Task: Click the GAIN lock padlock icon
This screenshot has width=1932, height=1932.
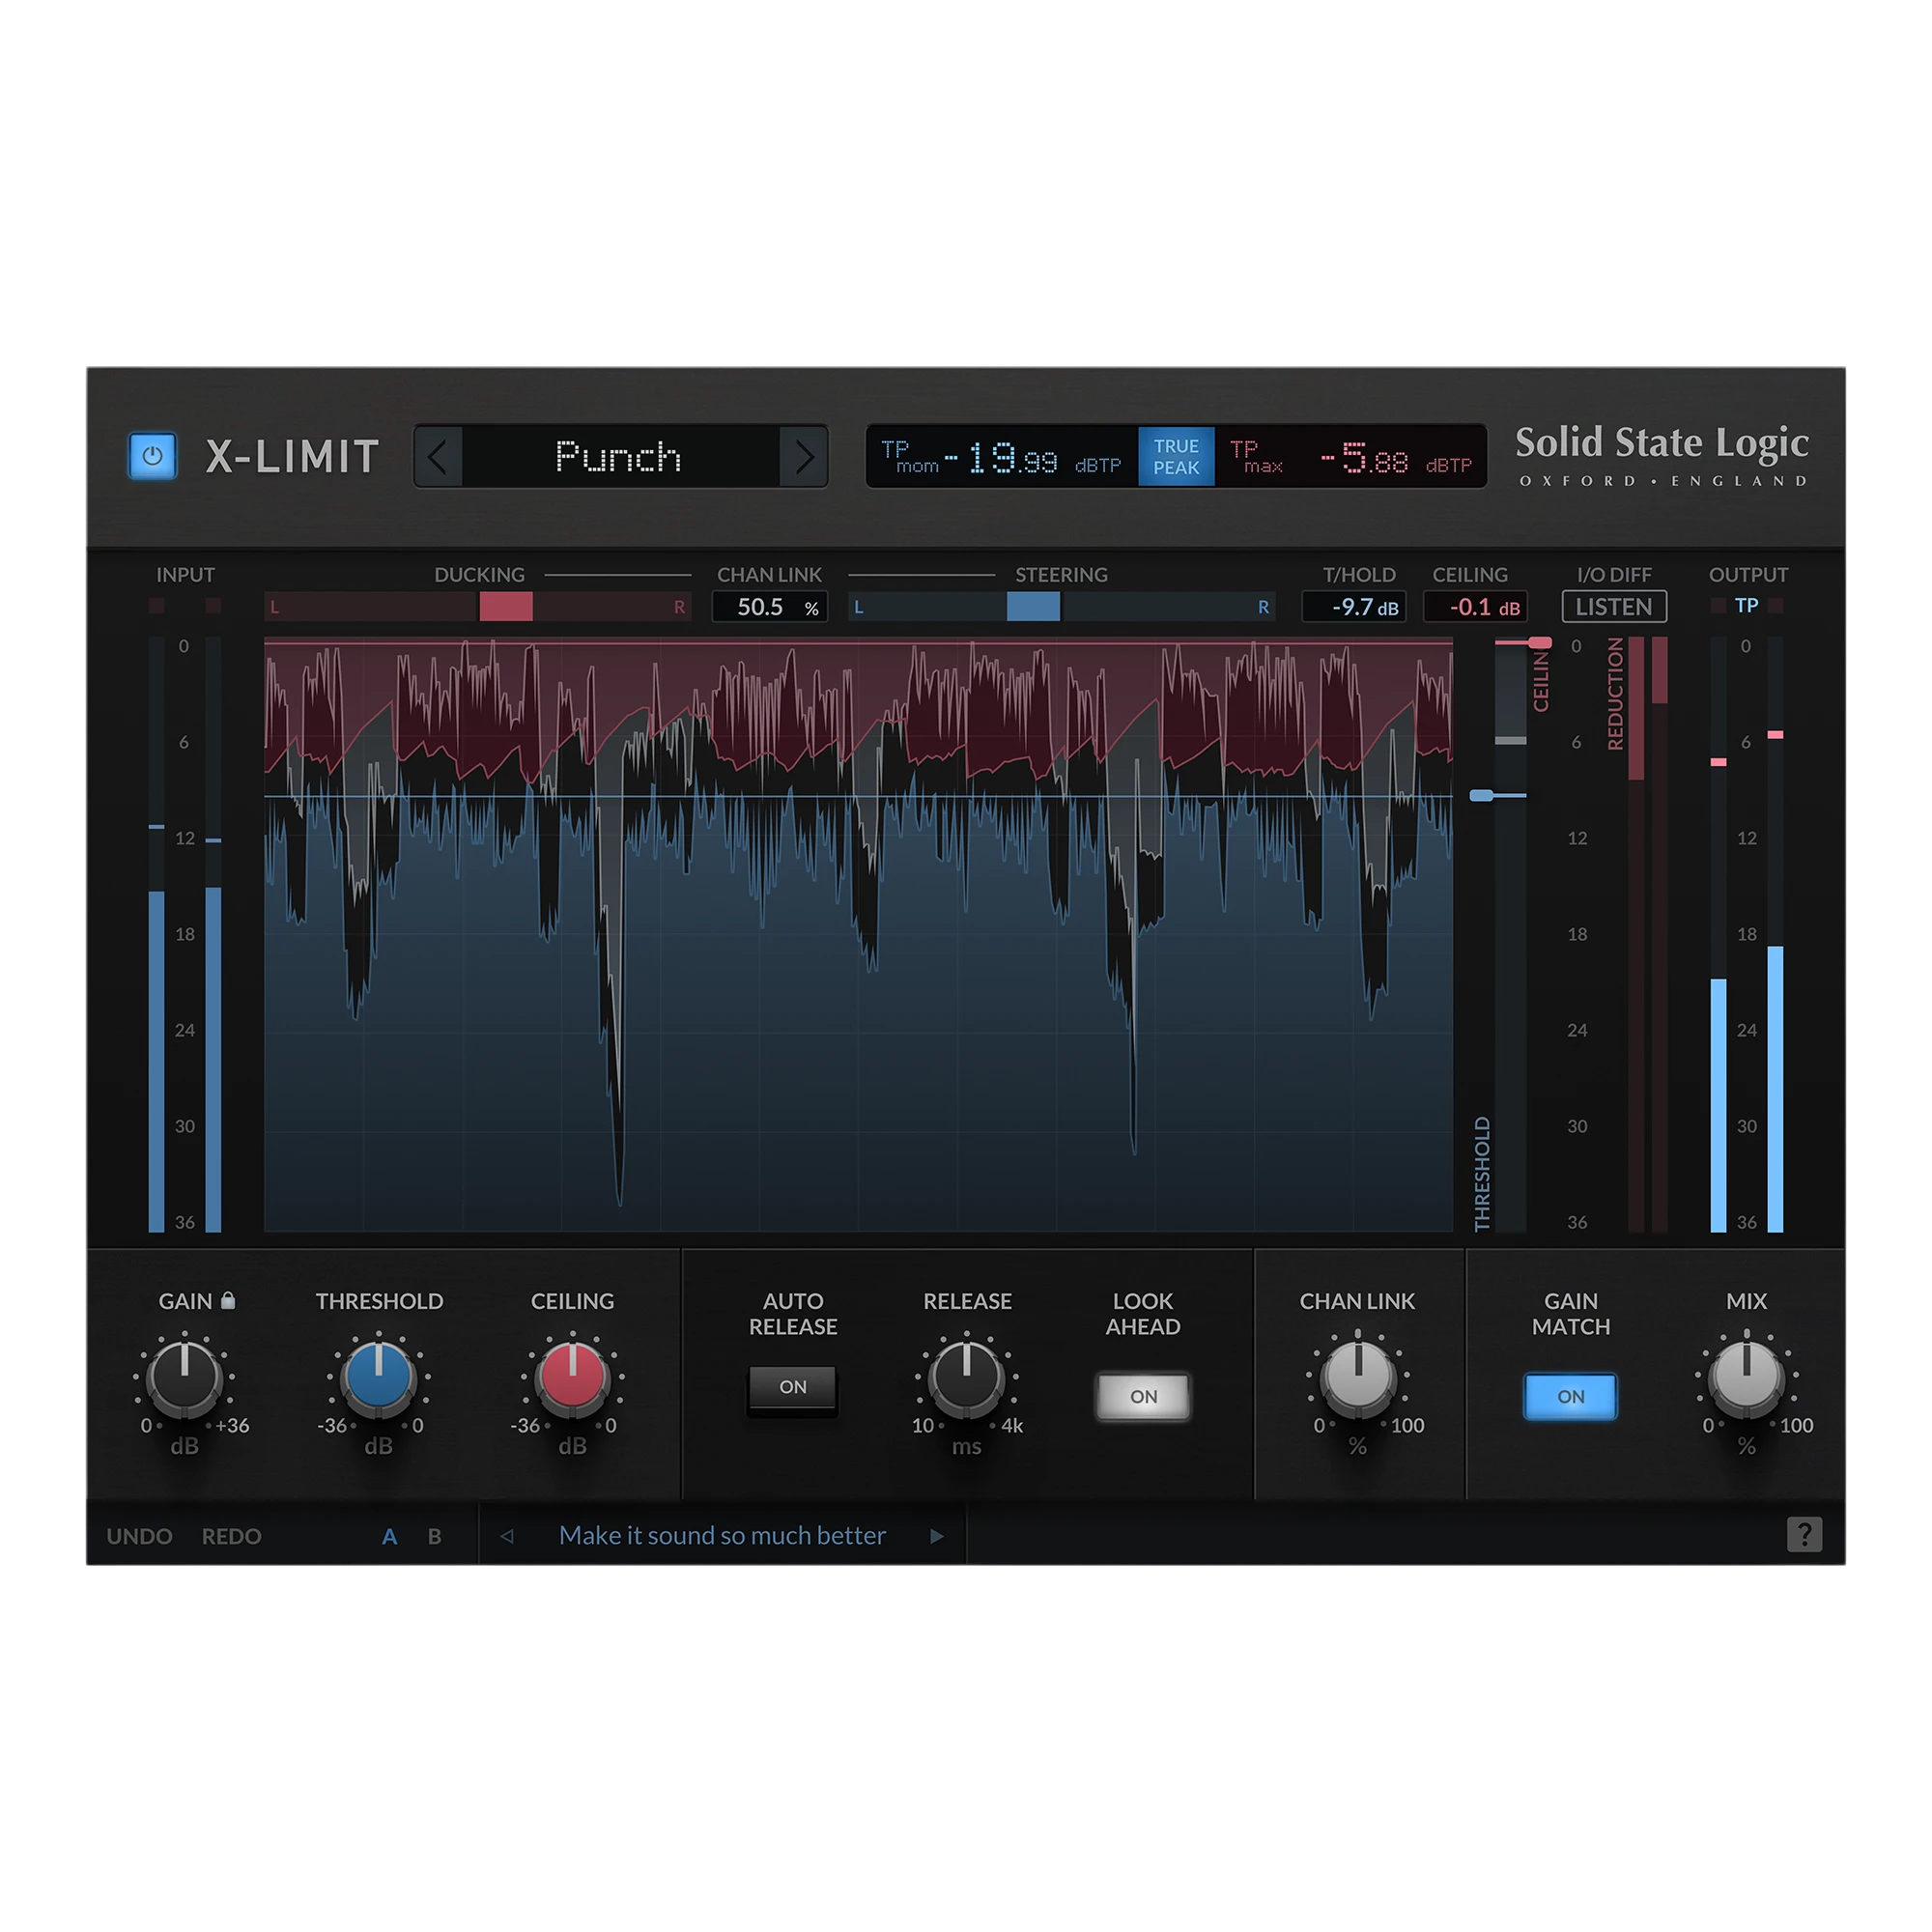Action: [228, 1300]
